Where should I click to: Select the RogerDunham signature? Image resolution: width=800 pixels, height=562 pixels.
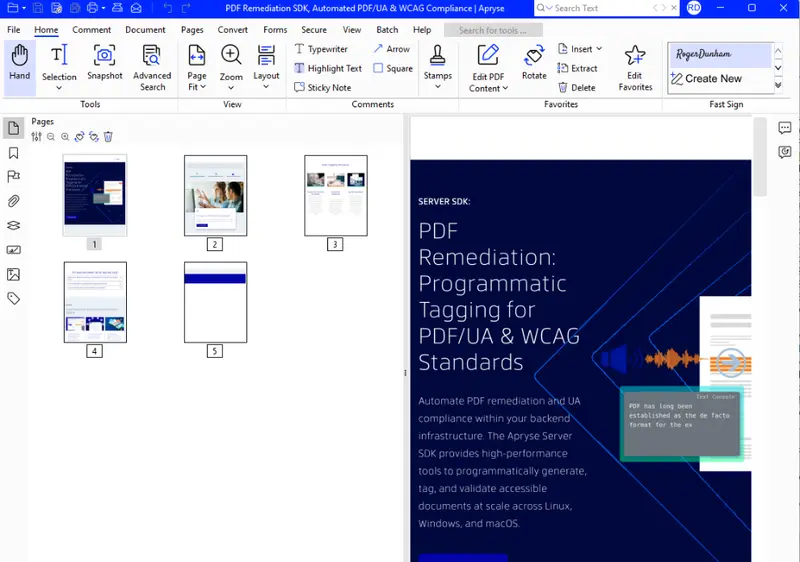(719, 55)
